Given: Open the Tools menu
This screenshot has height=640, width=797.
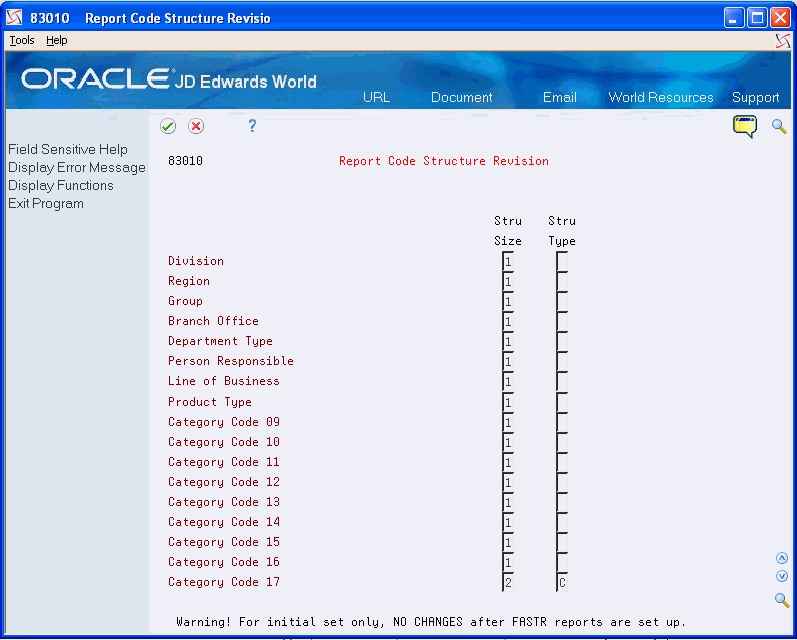Looking at the screenshot, I should (22, 40).
